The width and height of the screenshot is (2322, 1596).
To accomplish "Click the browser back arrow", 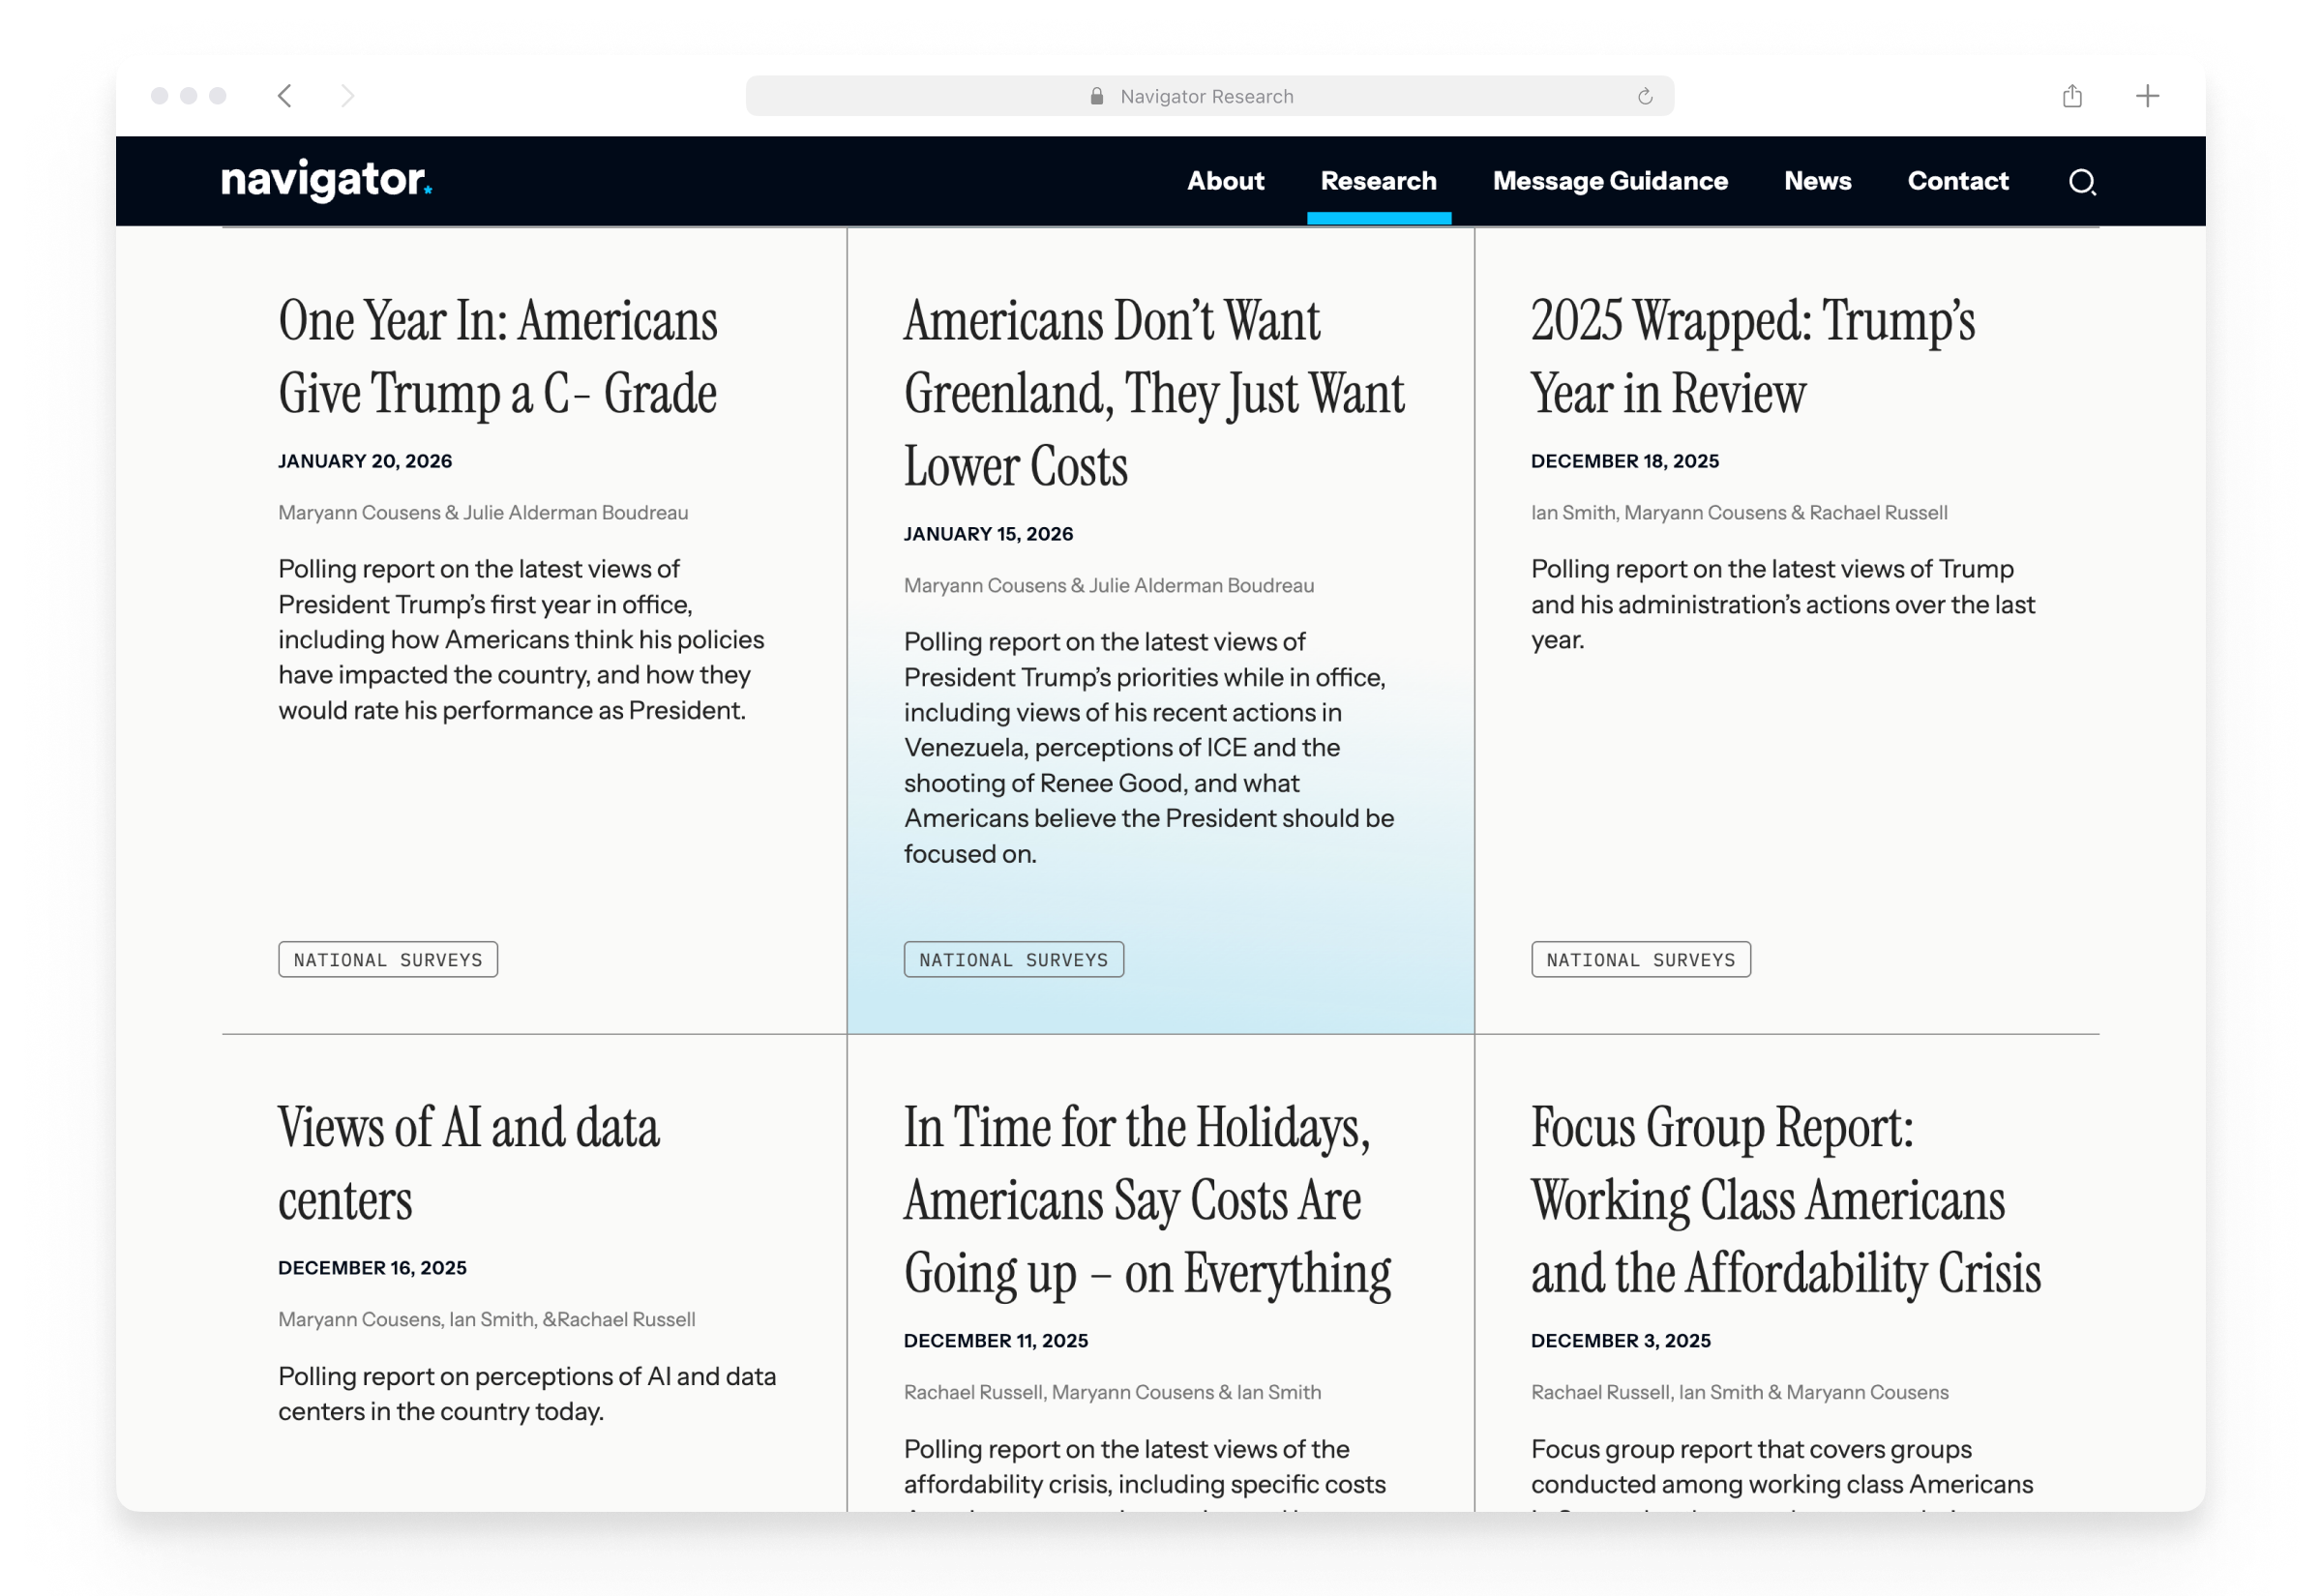I will (x=285, y=96).
